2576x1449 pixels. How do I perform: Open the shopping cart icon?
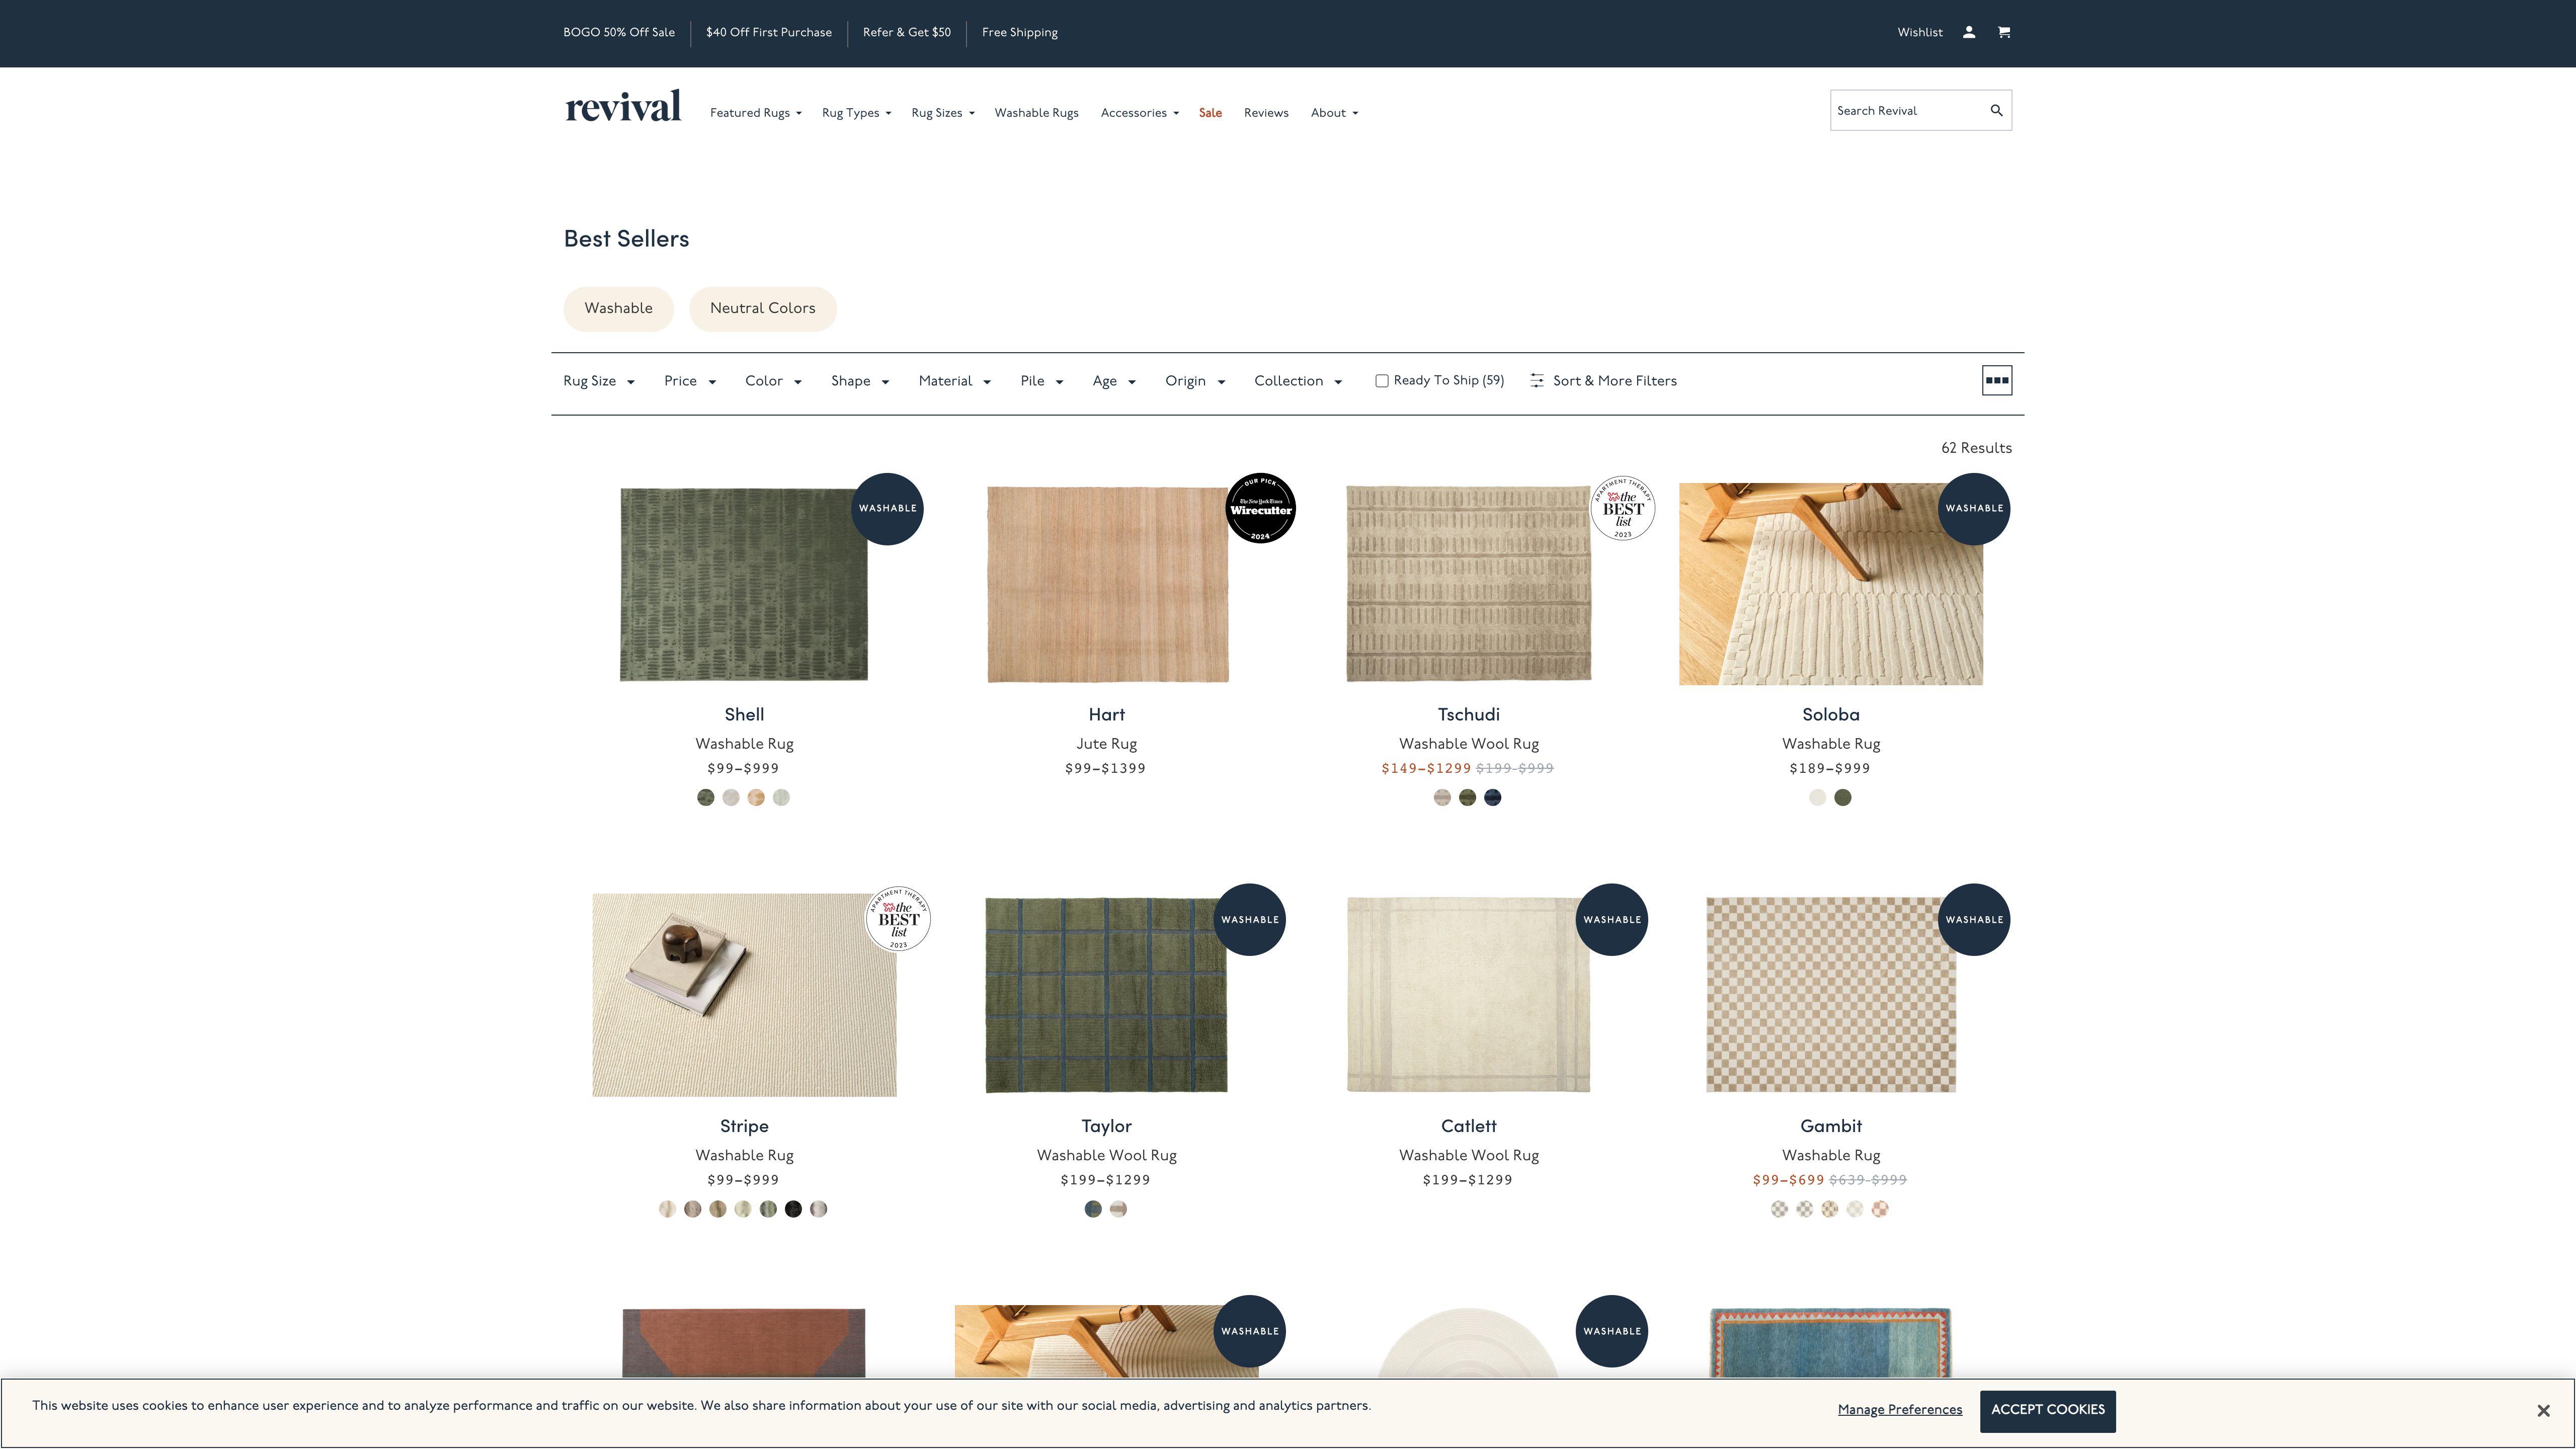tap(2003, 32)
